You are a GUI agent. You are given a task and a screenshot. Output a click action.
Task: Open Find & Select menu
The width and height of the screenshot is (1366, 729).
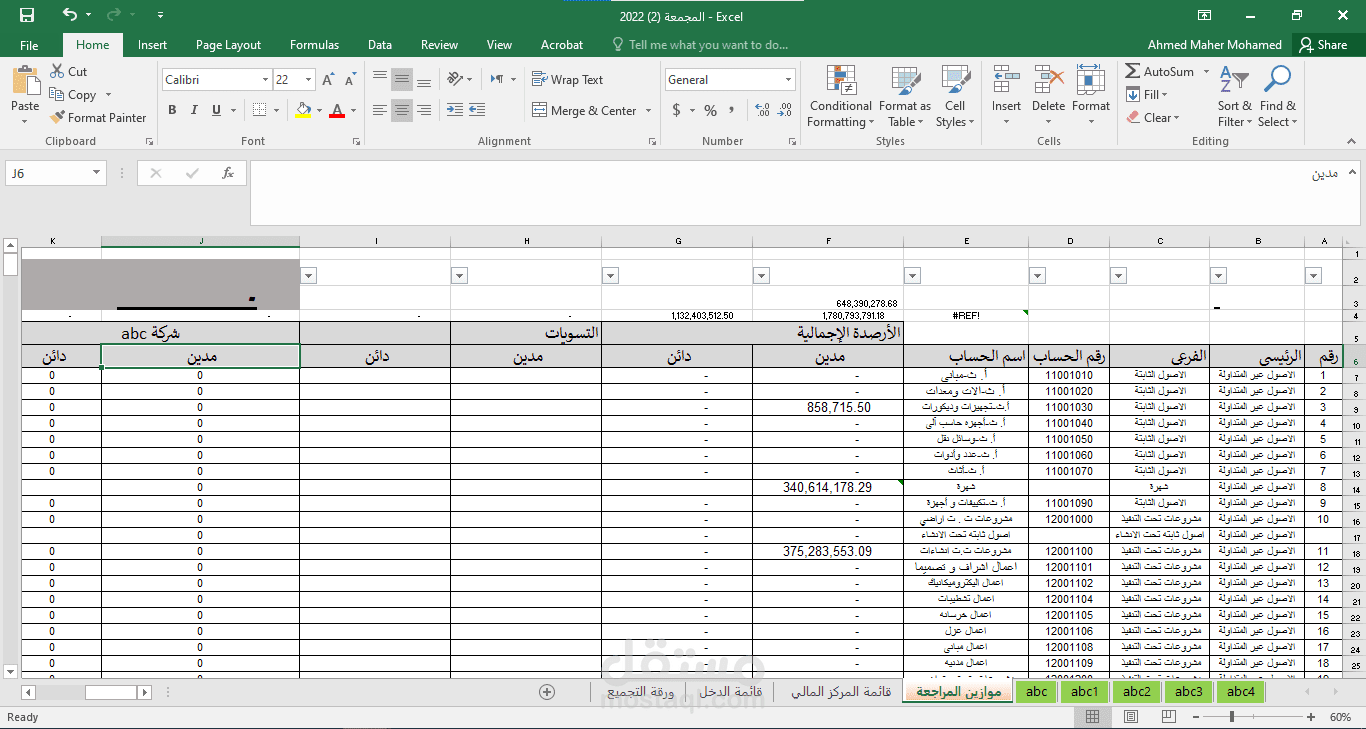(x=1278, y=97)
